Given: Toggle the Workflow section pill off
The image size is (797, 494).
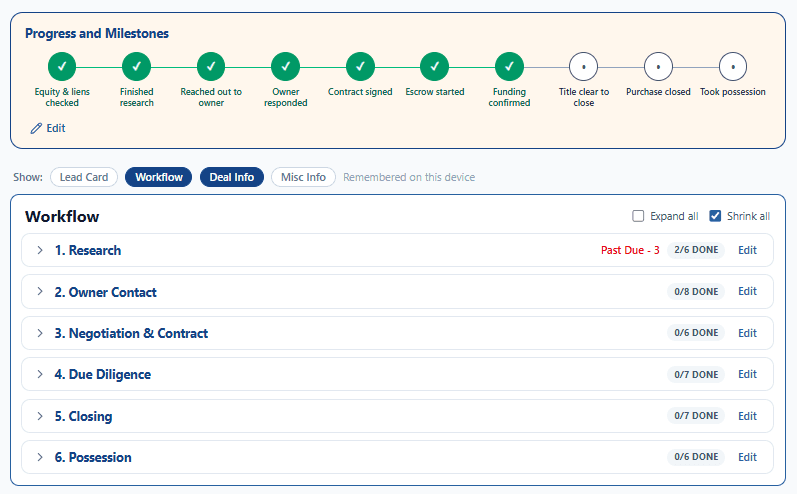Looking at the screenshot, I should click(x=159, y=177).
